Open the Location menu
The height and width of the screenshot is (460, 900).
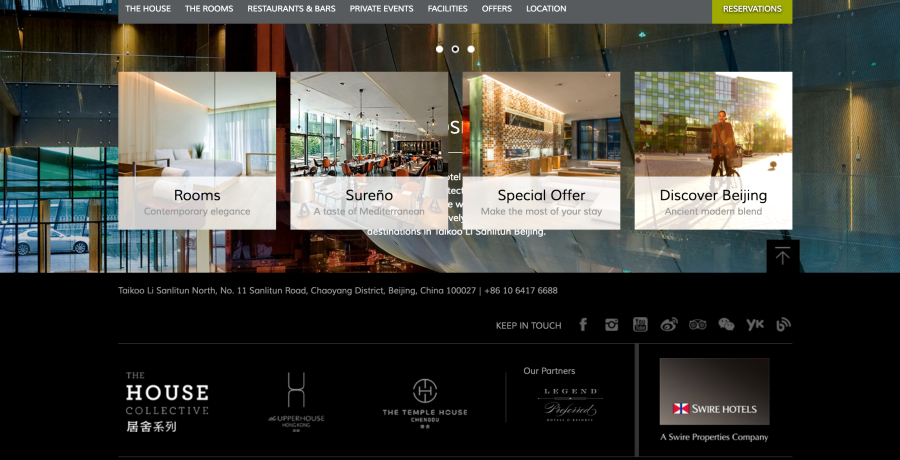pyautogui.click(x=546, y=9)
